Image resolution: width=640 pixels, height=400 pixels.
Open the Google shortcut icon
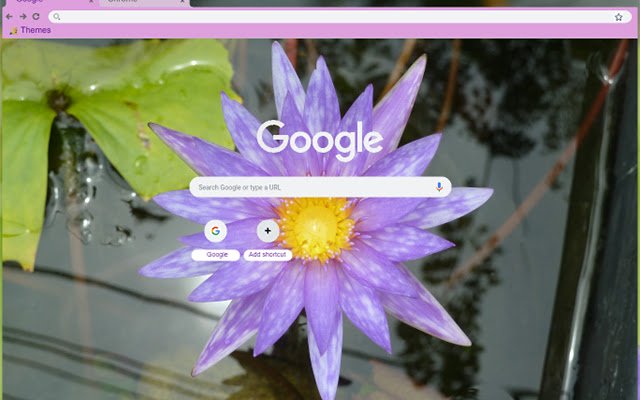pos(216,231)
